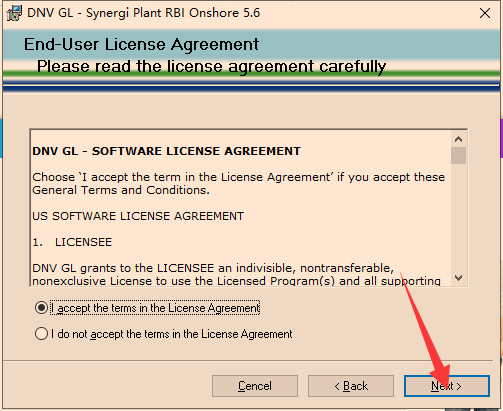Image resolution: width=503 pixels, height=411 pixels.
Task: Click the Cancel button
Action: tap(255, 386)
